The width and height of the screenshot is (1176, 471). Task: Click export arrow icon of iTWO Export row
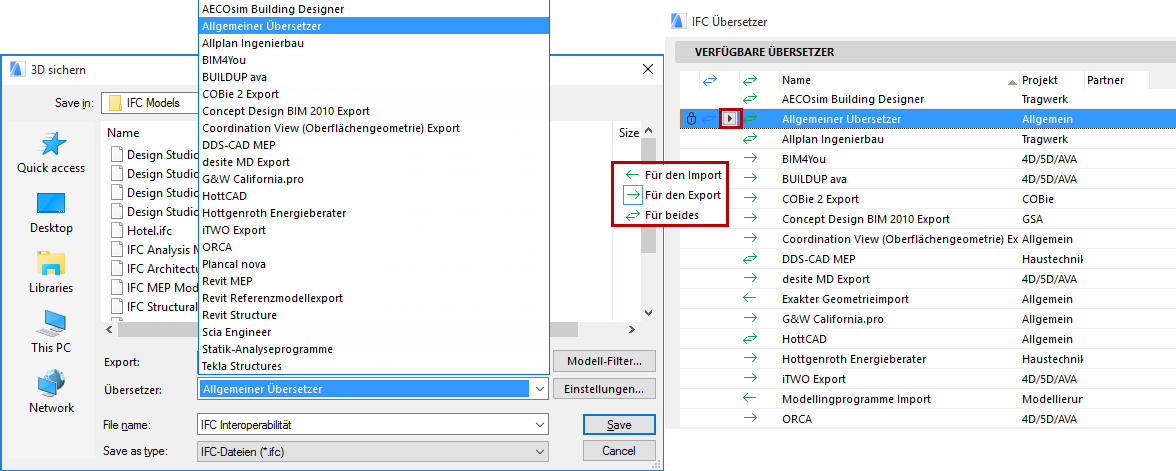pyautogui.click(x=749, y=379)
